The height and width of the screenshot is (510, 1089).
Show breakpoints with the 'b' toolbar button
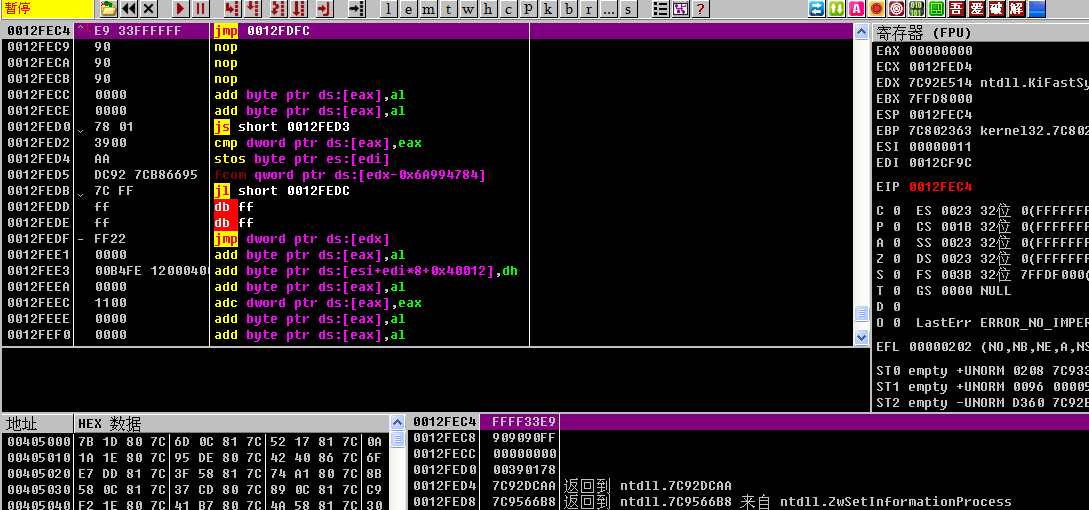point(569,9)
